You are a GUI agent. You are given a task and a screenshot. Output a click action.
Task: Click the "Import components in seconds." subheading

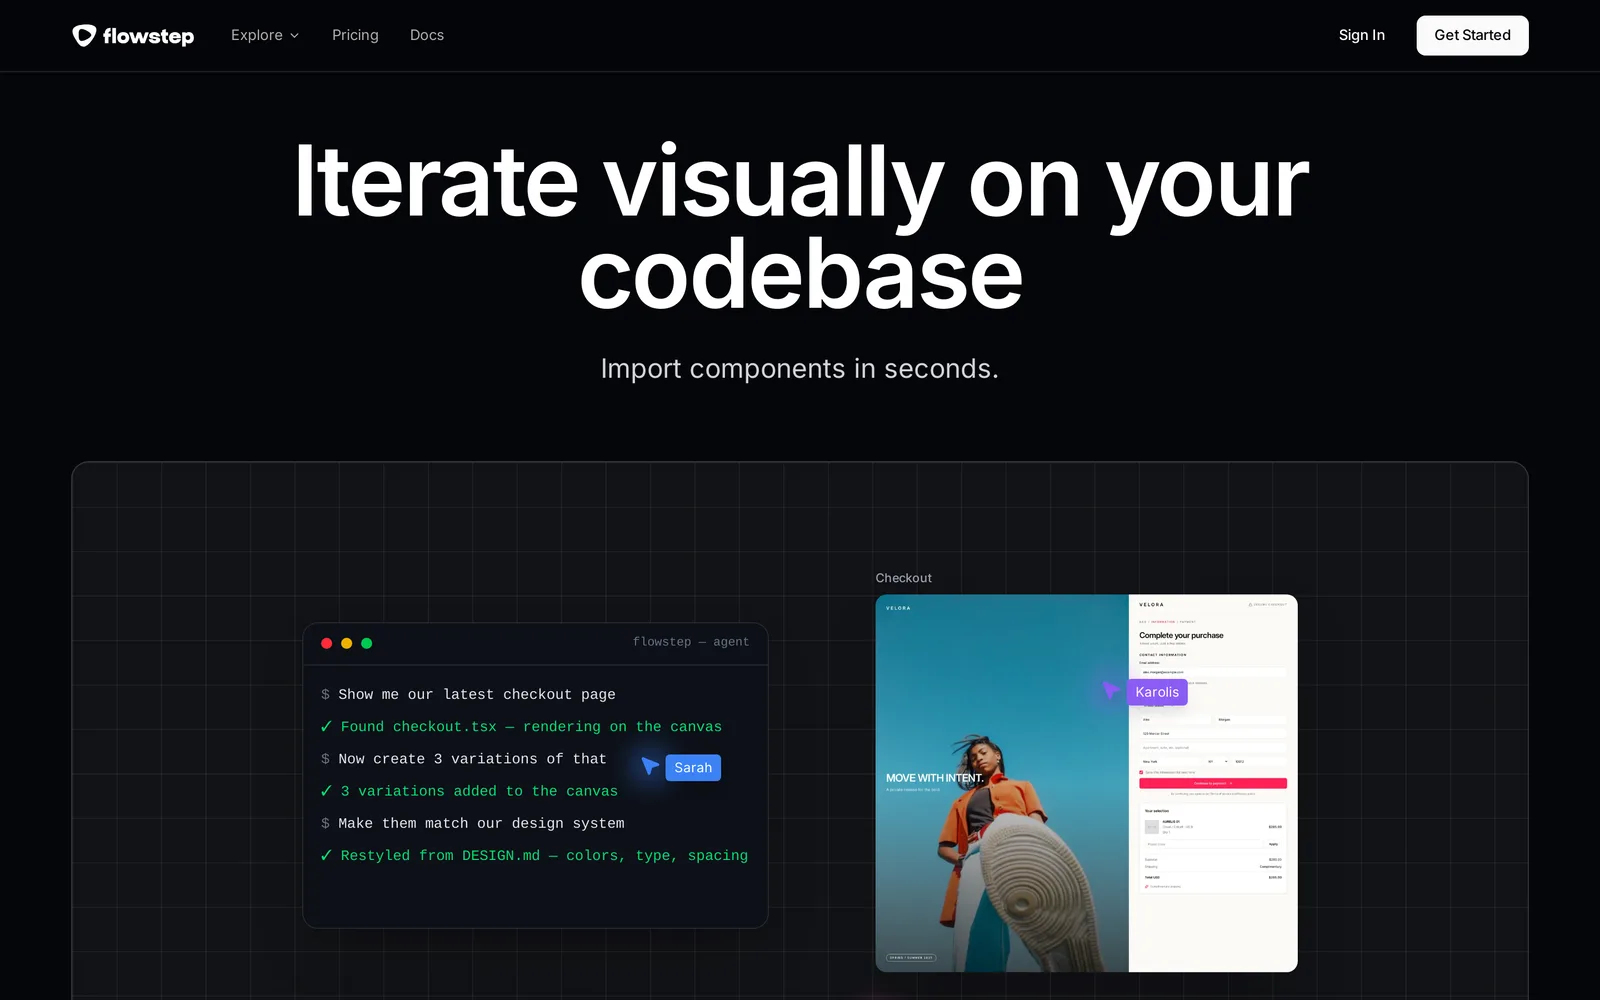pos(800,369)
